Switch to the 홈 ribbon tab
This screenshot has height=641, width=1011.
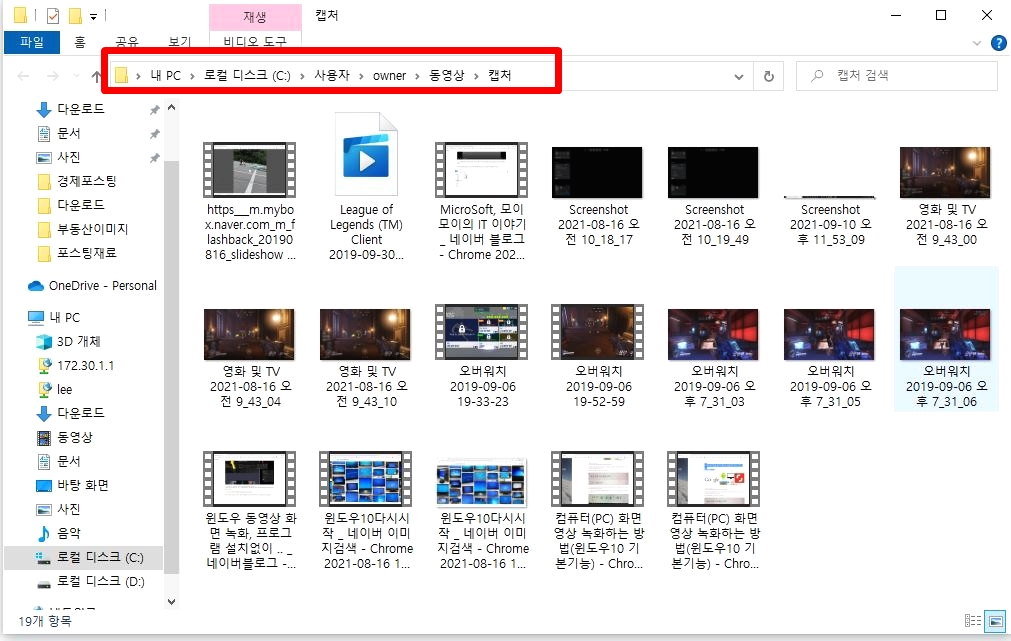click(x=79, y=42)
